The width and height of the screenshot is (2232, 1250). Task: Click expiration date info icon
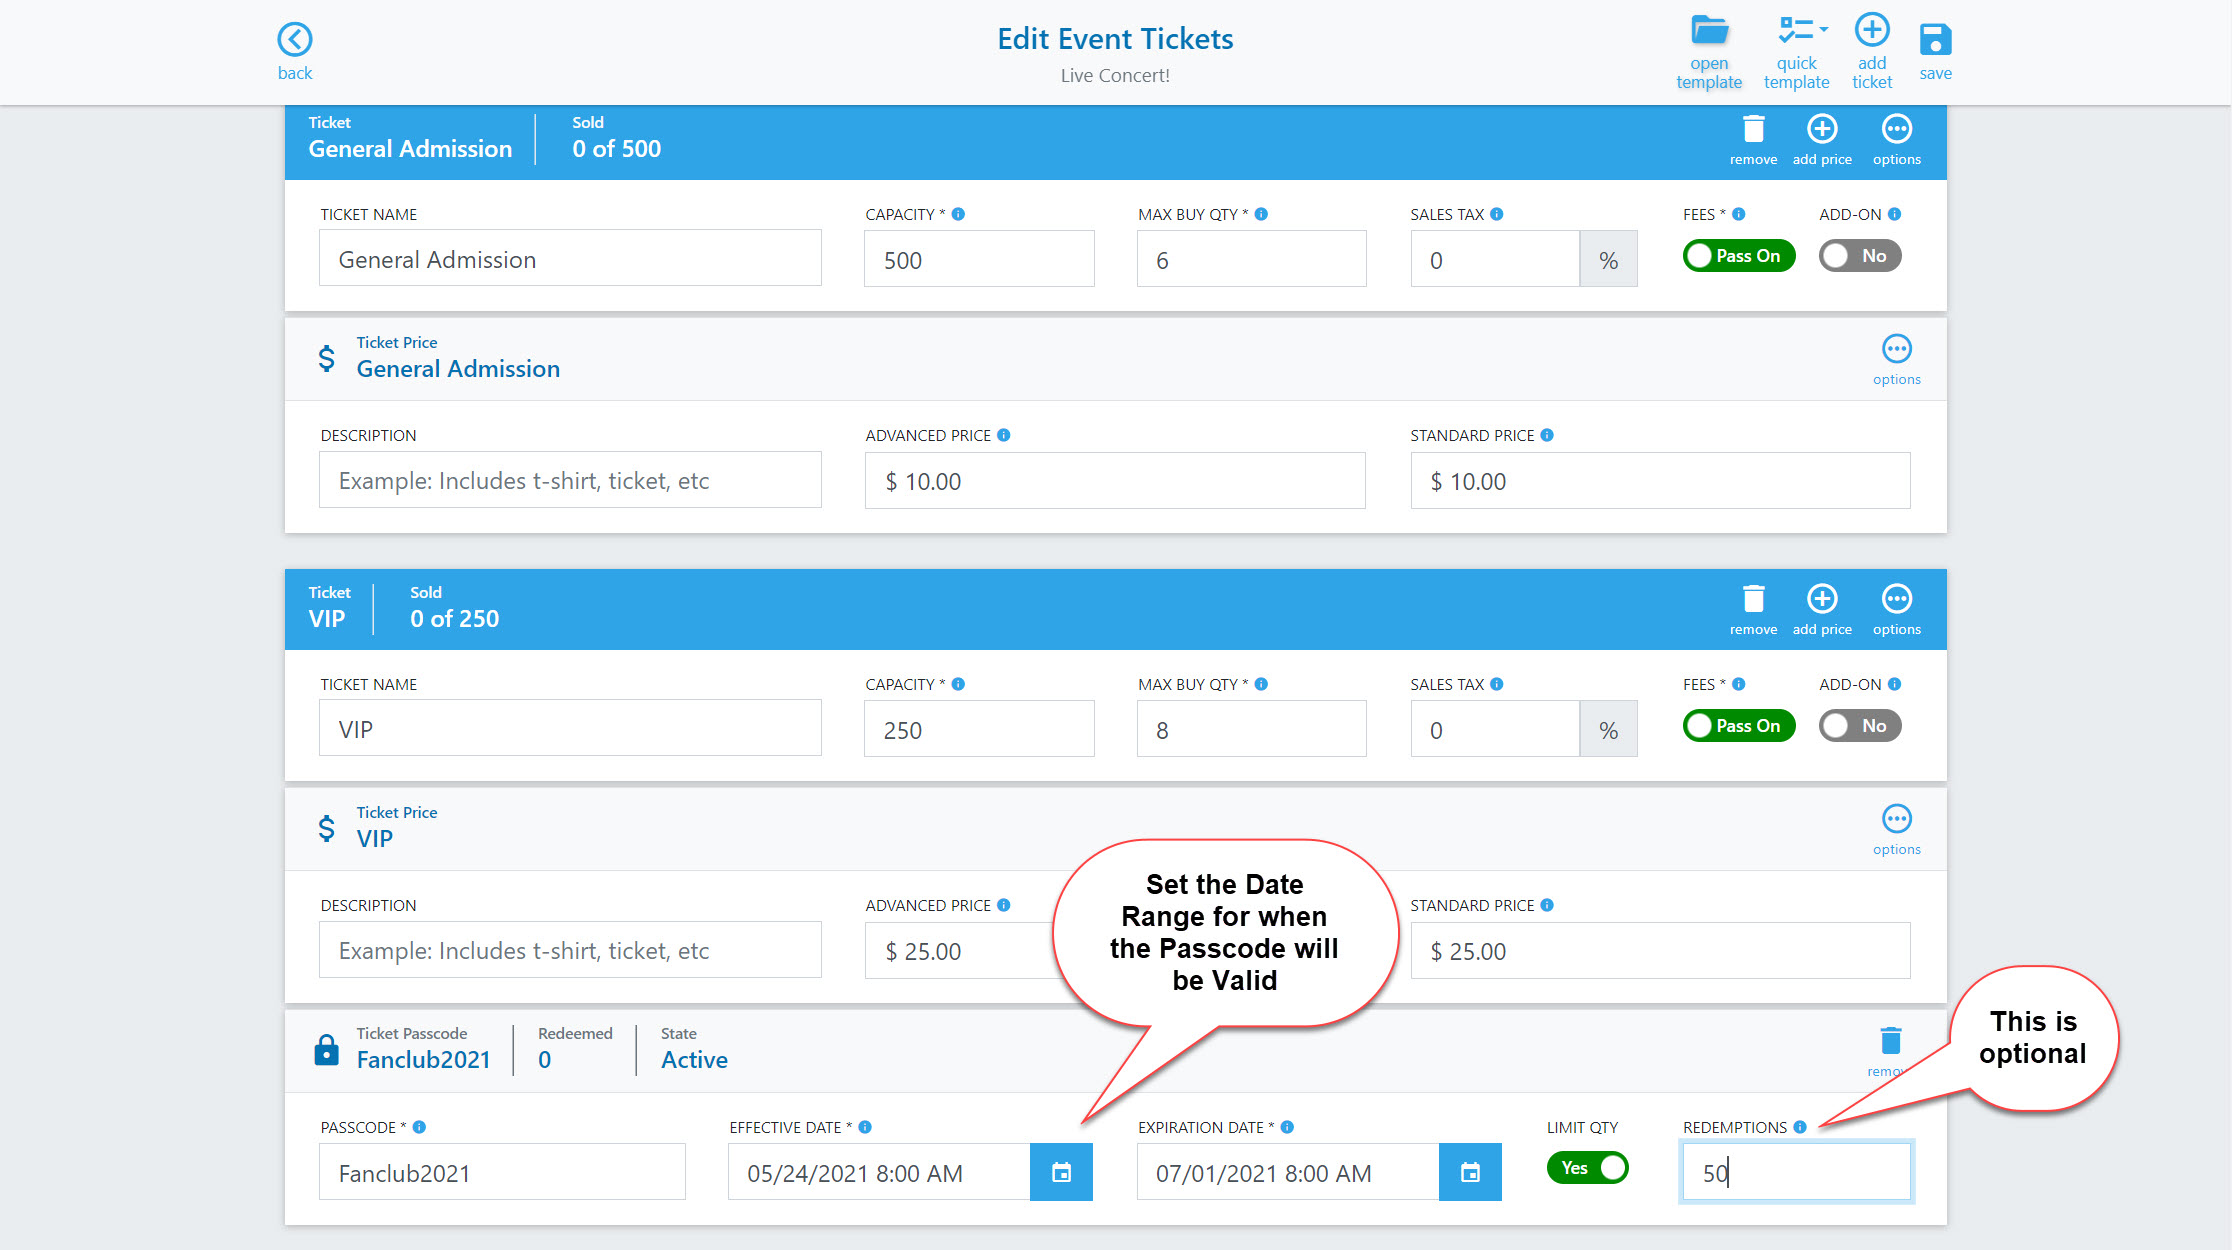1287,1127
